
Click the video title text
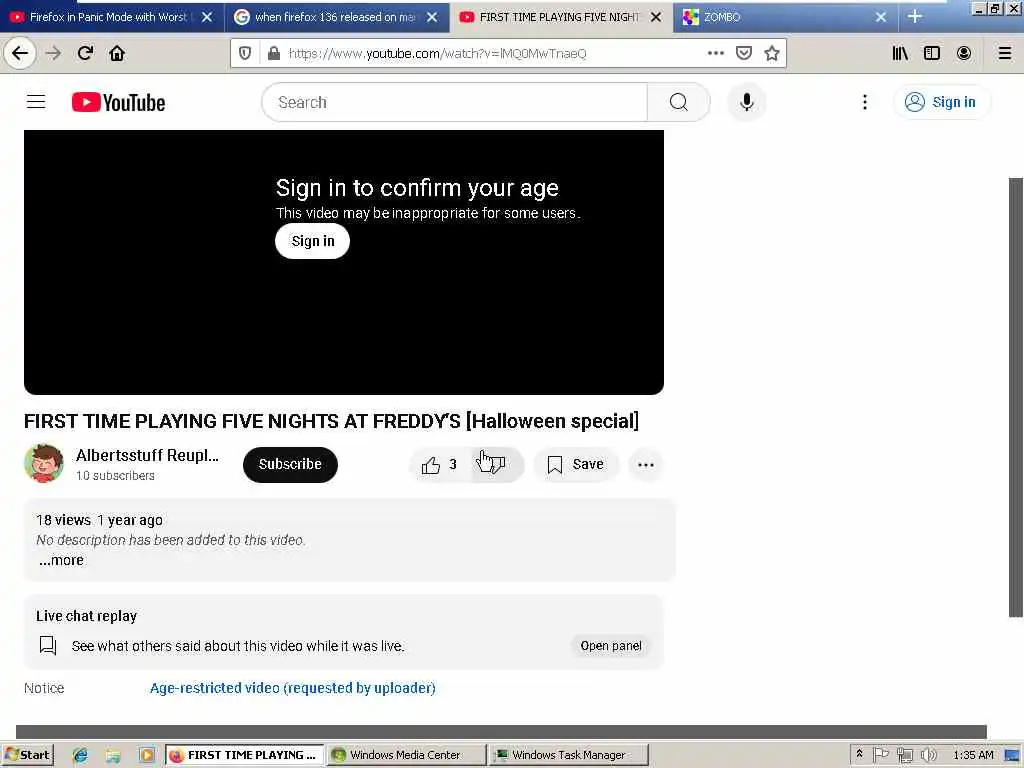[x=331, y=421]
